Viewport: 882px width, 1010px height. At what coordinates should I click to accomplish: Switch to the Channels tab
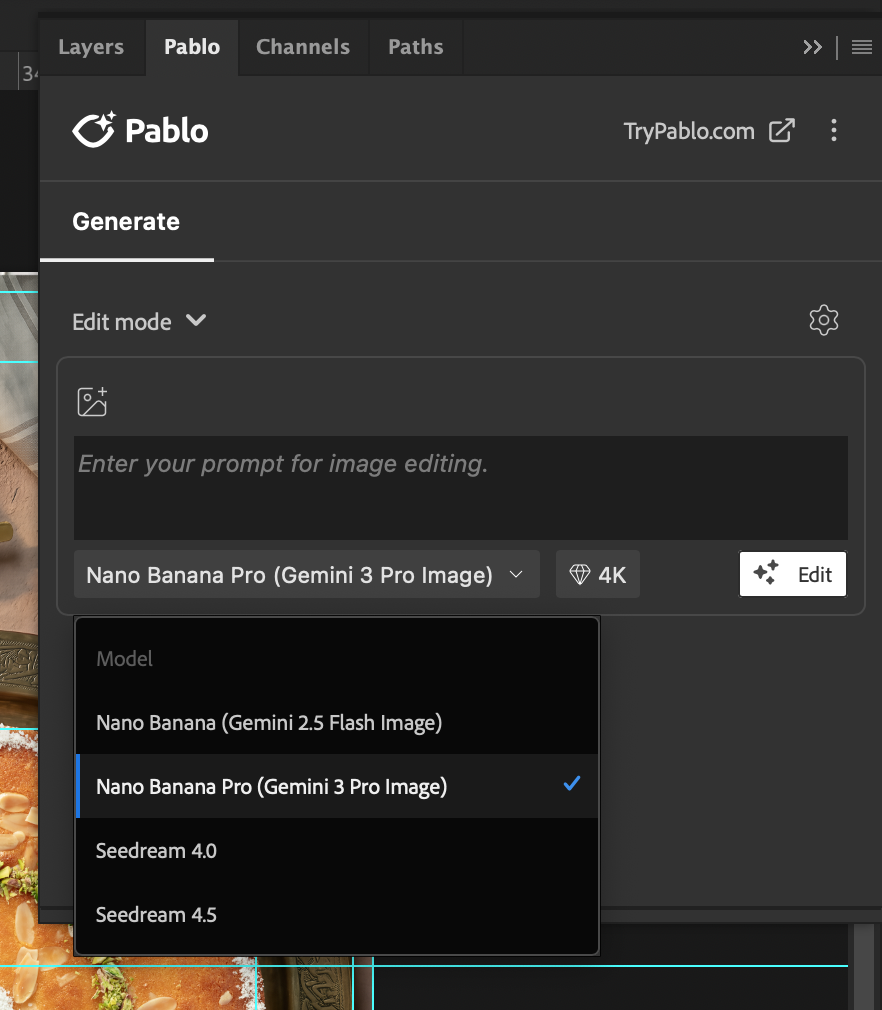[x=302, y=46]
